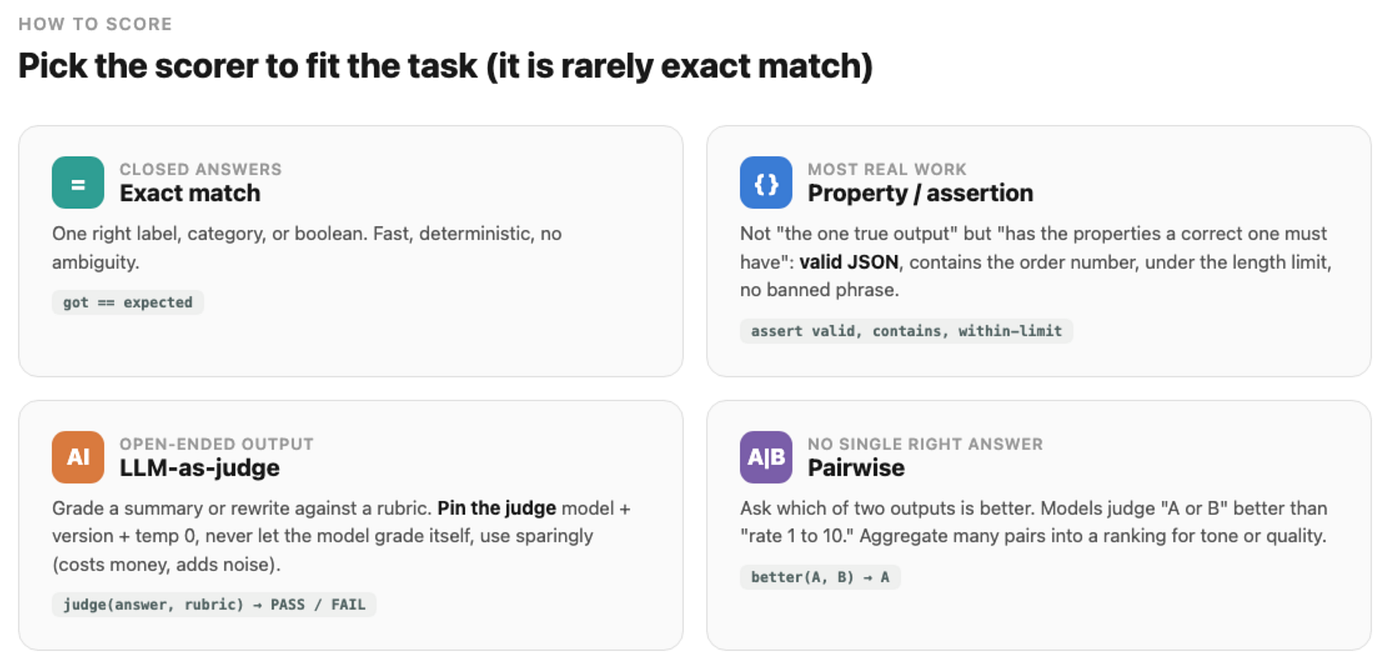Click the bold 'valid JSON' text
Screen dimensions: 1400x671
(850, 262)
